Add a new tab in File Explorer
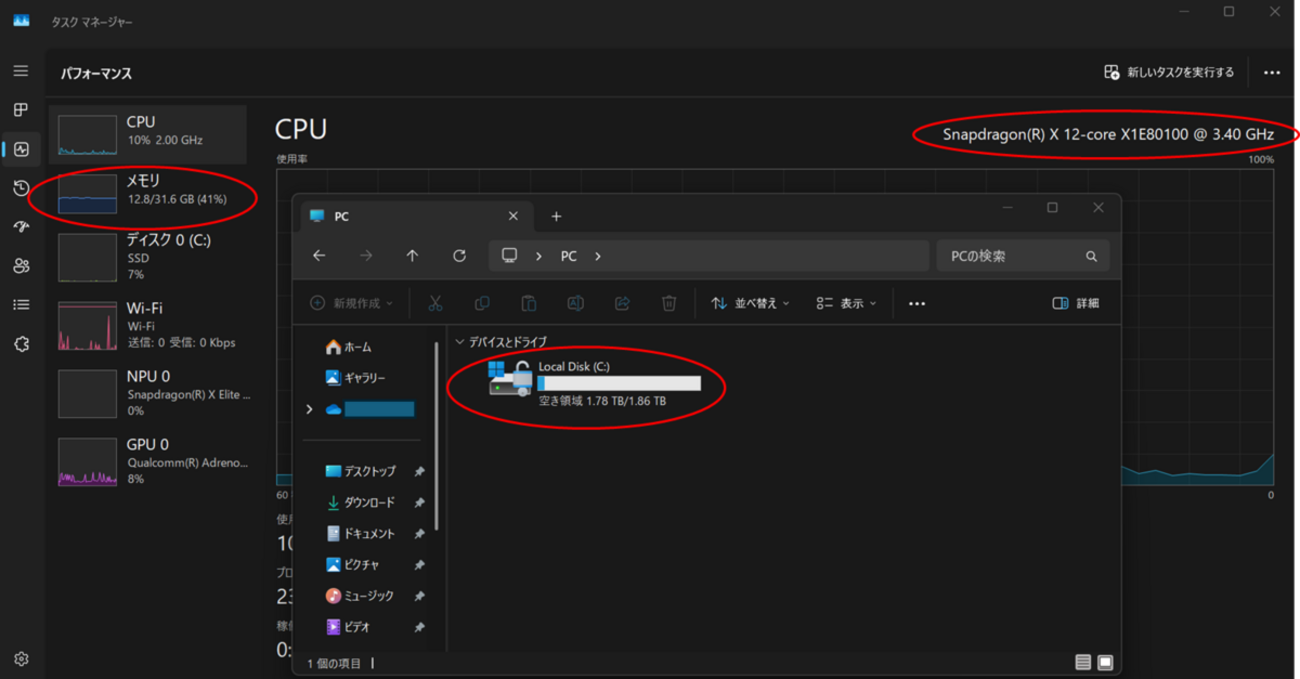This screenshot has height=679, width=1300. [x=556, y=216]
